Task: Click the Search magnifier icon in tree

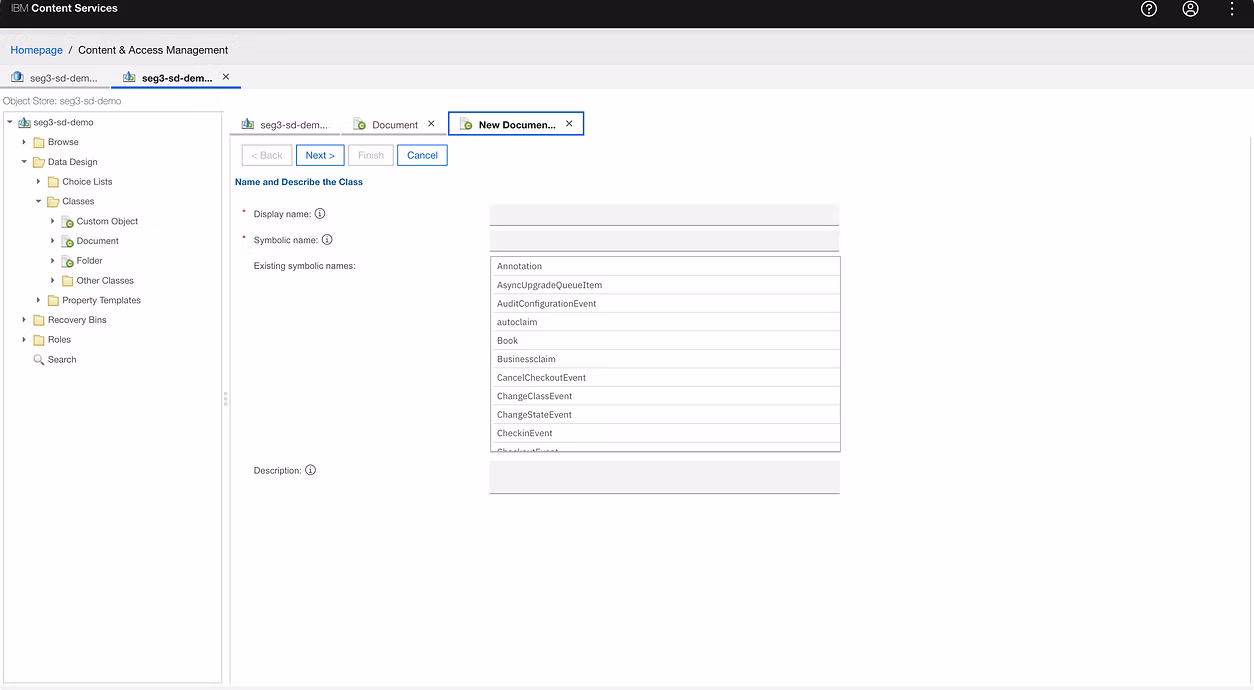Action: coord(39,359)
